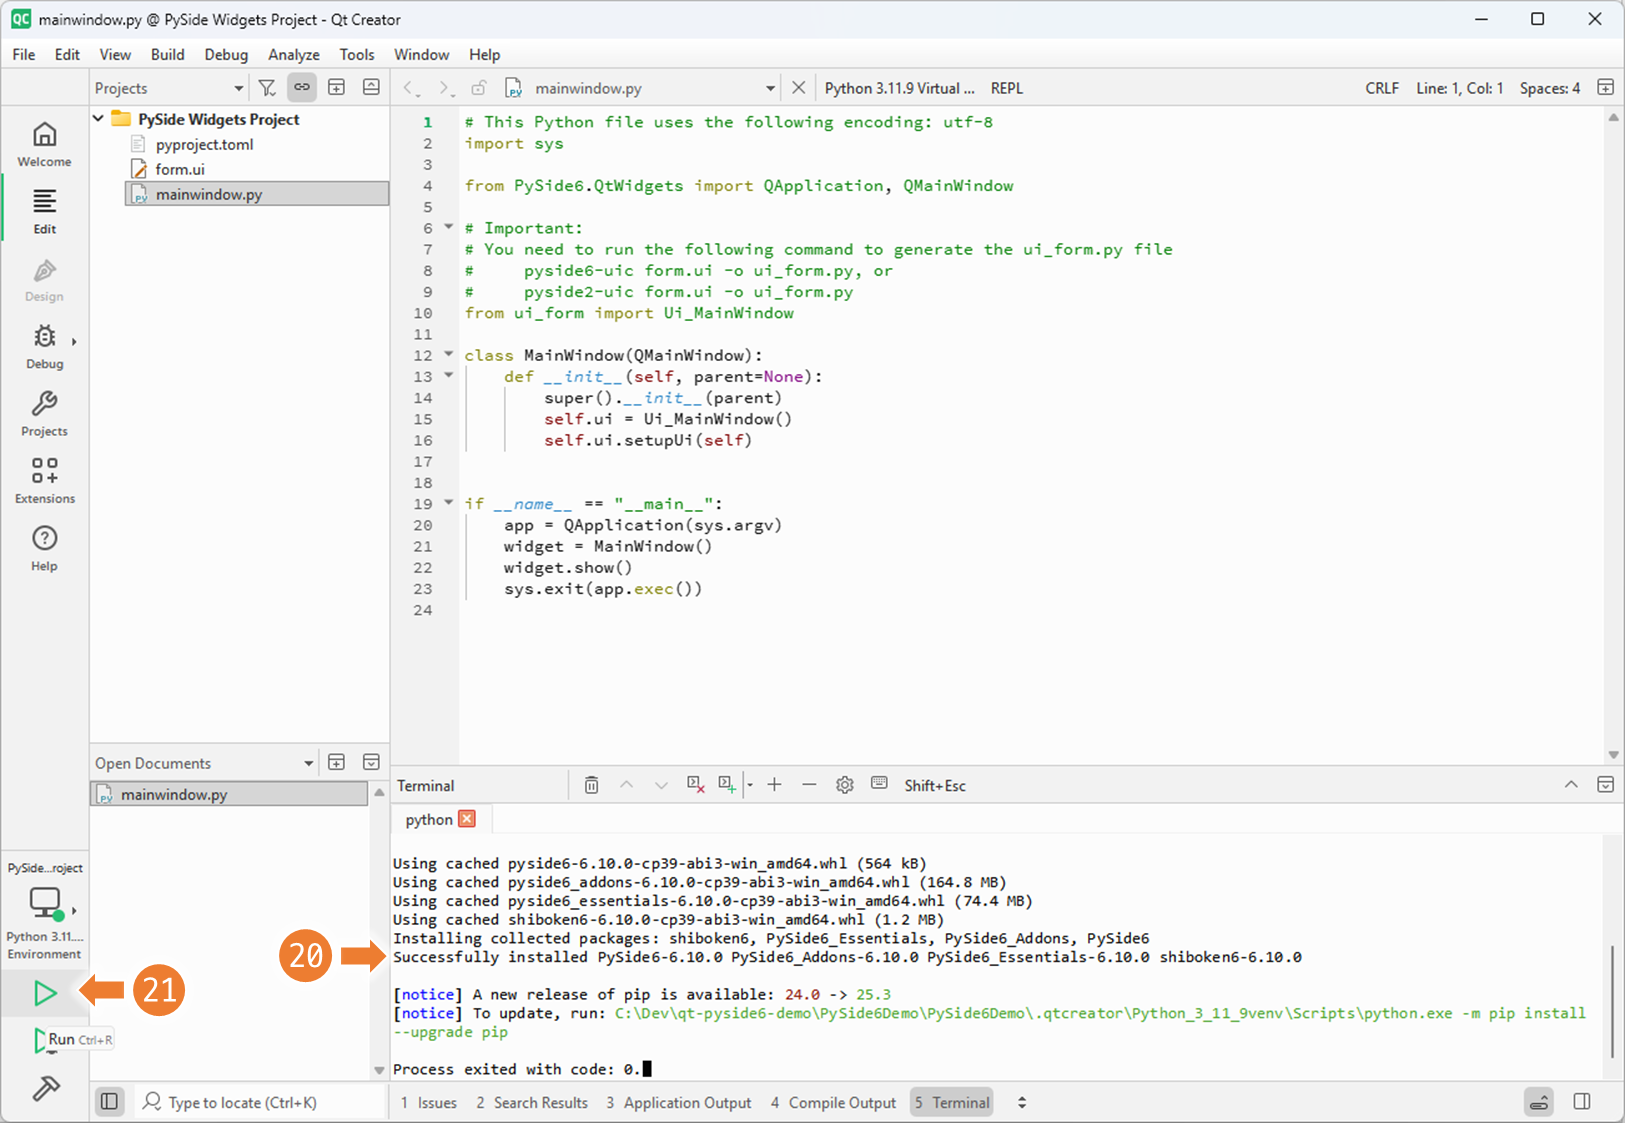Create a new terminal
This screenshot has width=1625, height=1123.
pyautogui.click(x=727, y=785)
